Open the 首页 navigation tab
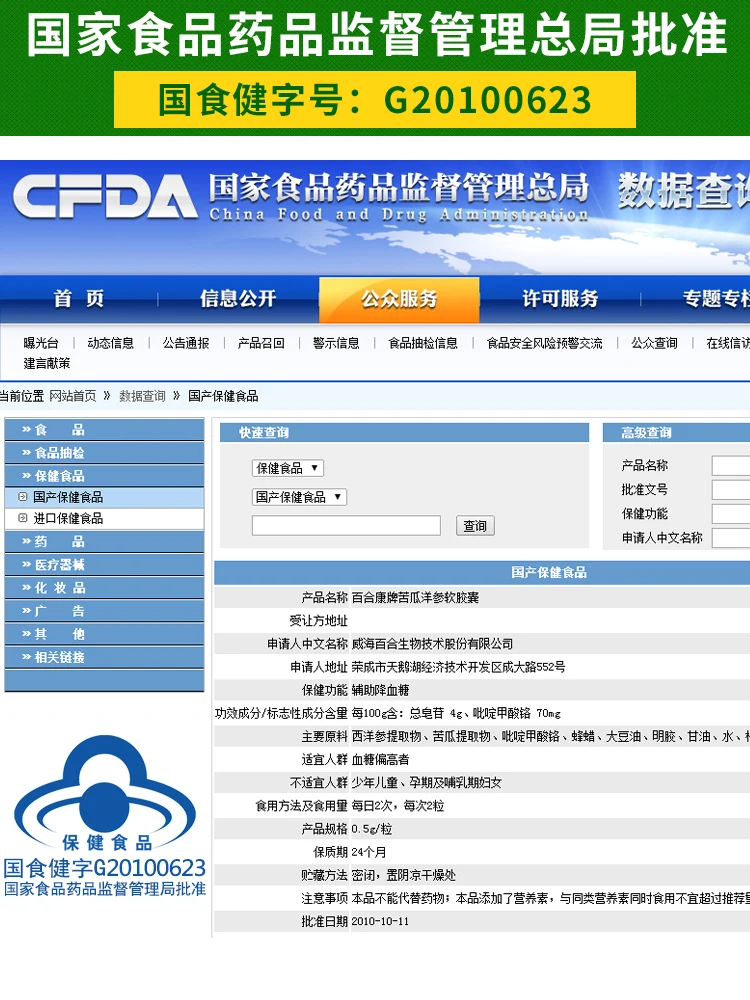The image size is (750, 1000). click(x=78, y=298)
